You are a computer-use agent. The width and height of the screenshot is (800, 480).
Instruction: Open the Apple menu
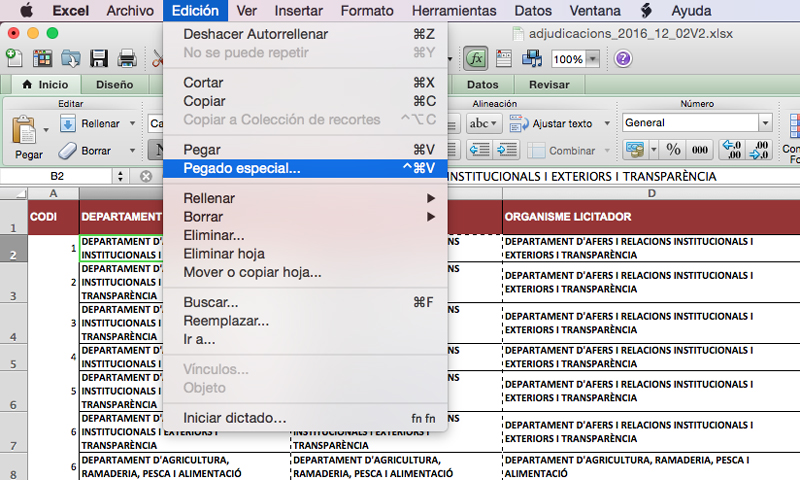(x=26, y=10)
